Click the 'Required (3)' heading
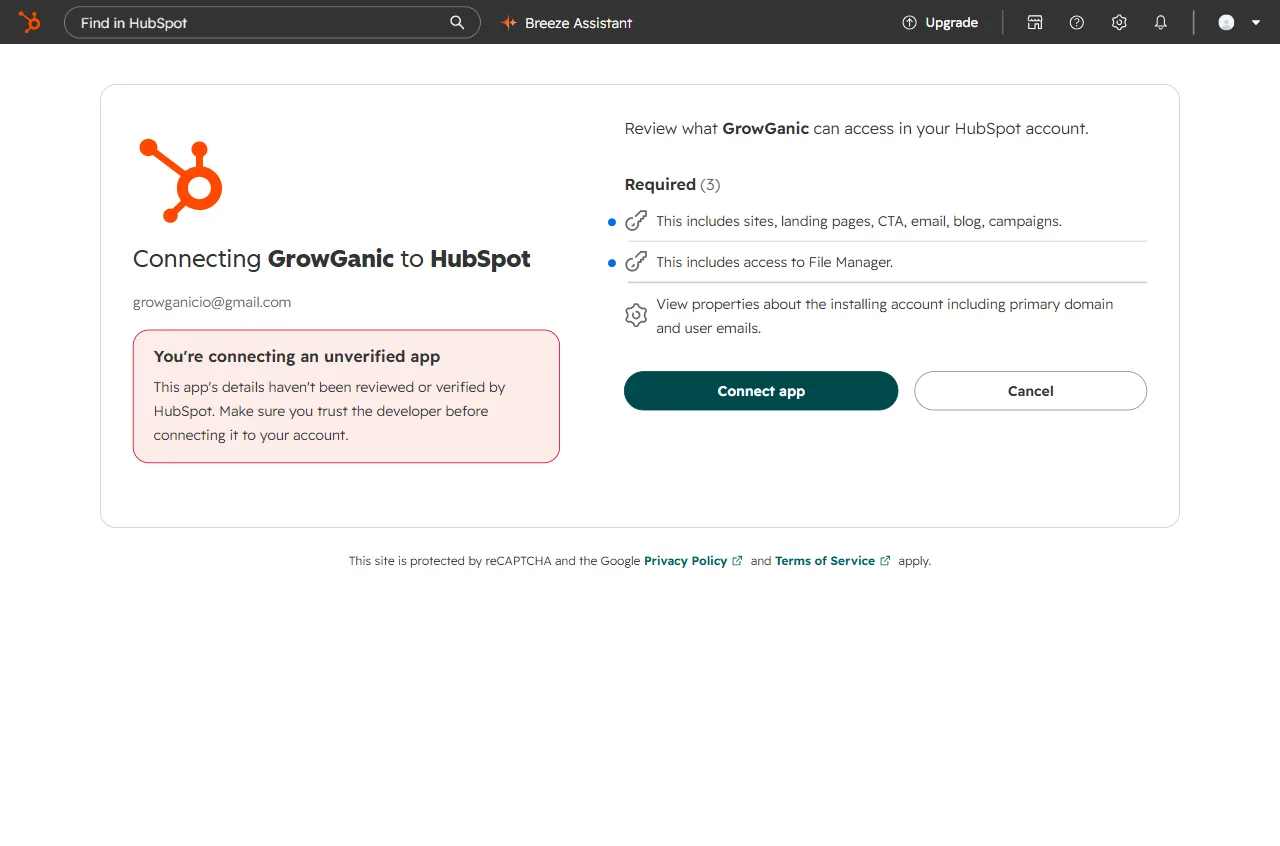1280x846 pixels. [672, 185]
